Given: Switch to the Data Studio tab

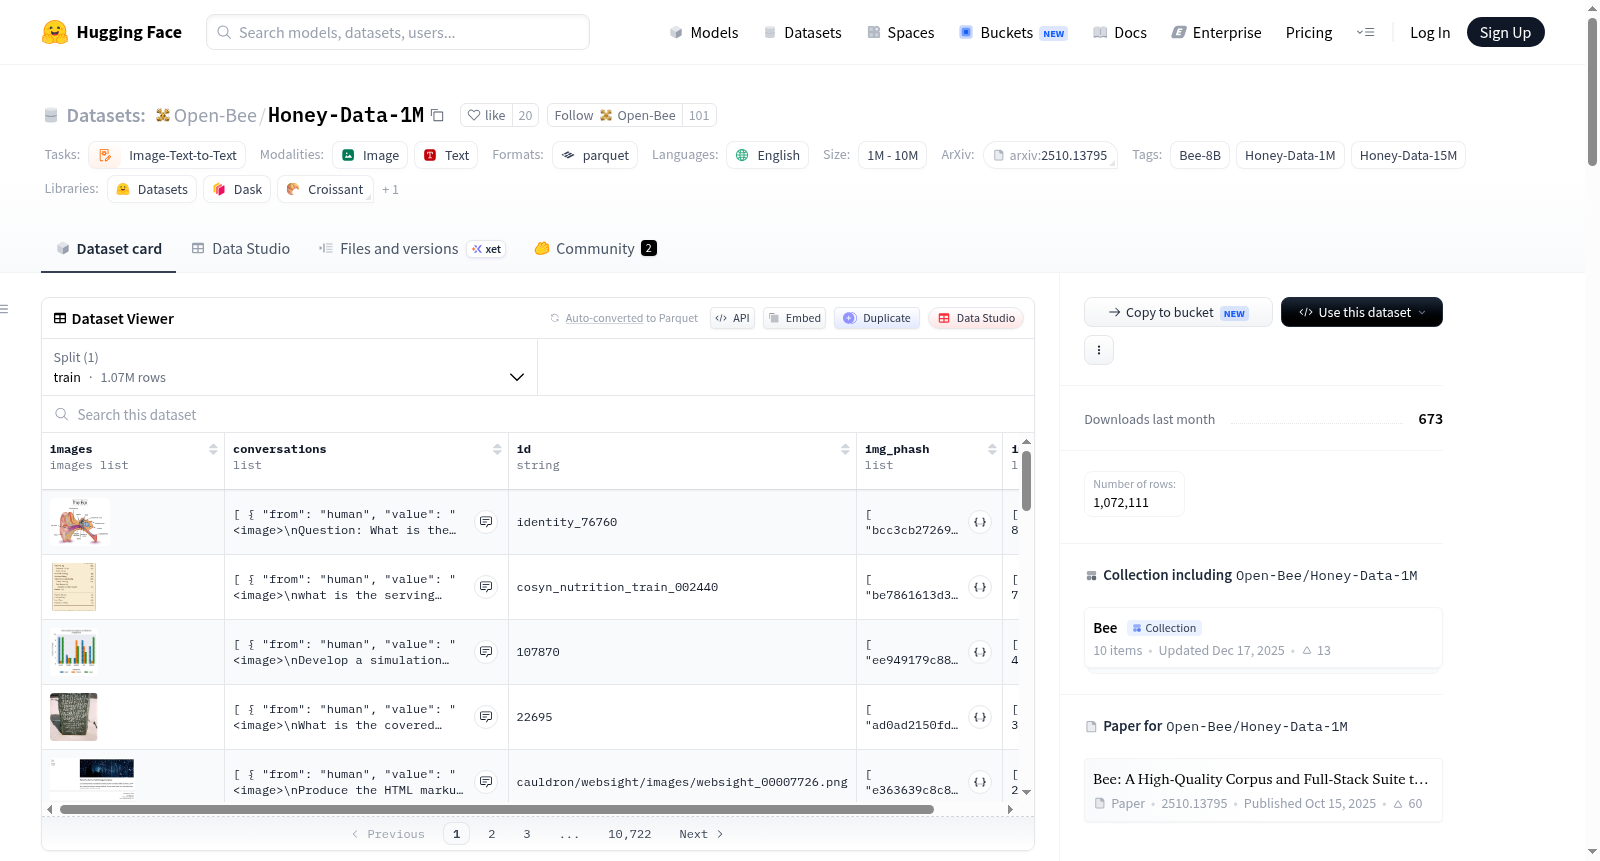Looking at the screenshot, I should [x=241, y=249].
